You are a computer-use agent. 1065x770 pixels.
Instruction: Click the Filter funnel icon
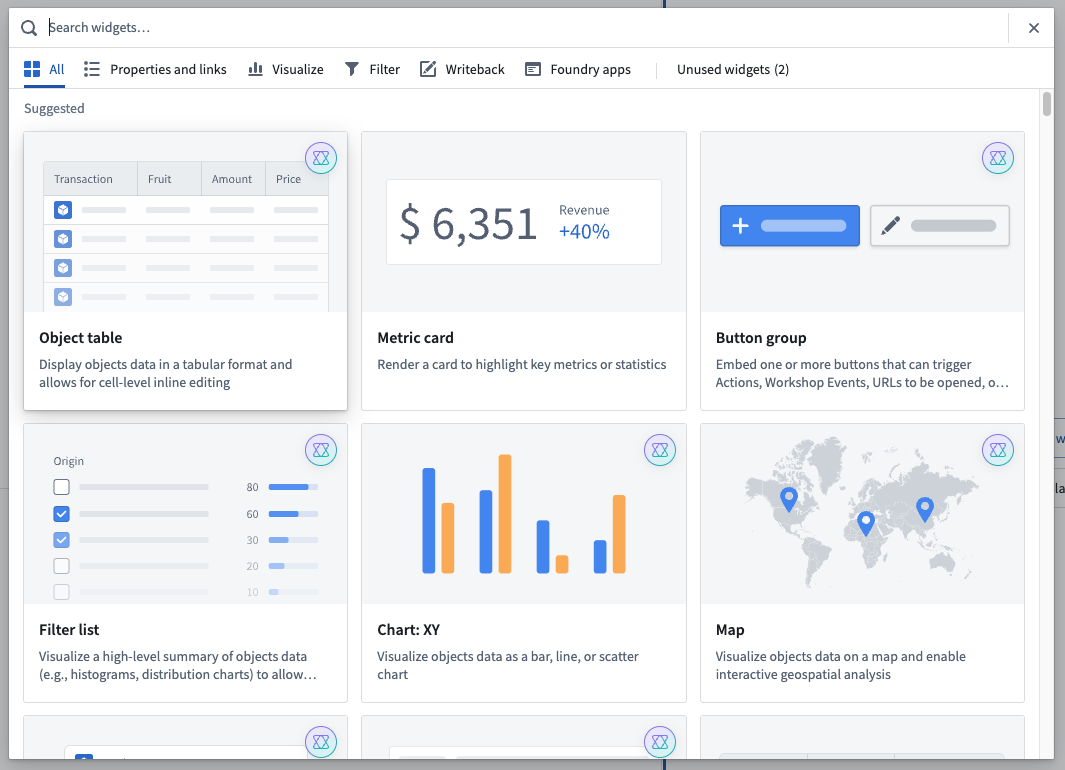[352, 69]
